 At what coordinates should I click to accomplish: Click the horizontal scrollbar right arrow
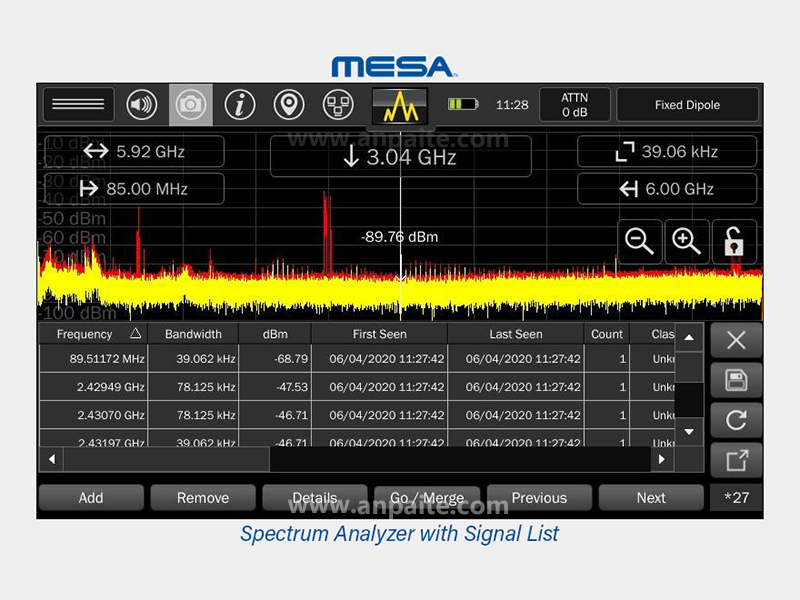[661, 459]
